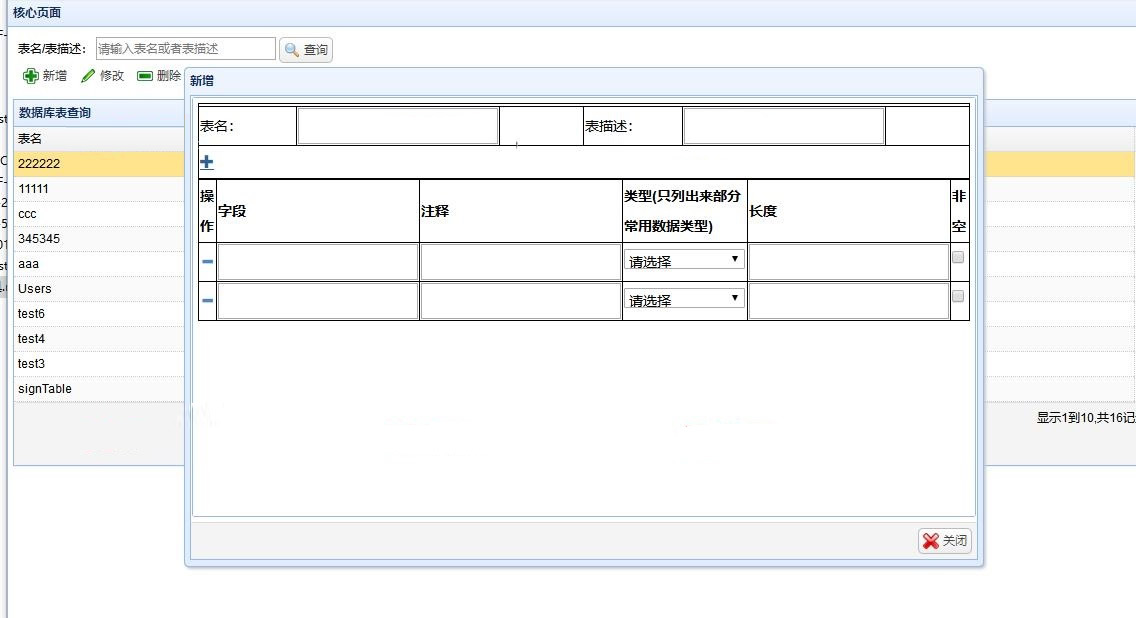1136x618 pixels.
Task: Click the green 新增 add button
Action: pos(45,76)
